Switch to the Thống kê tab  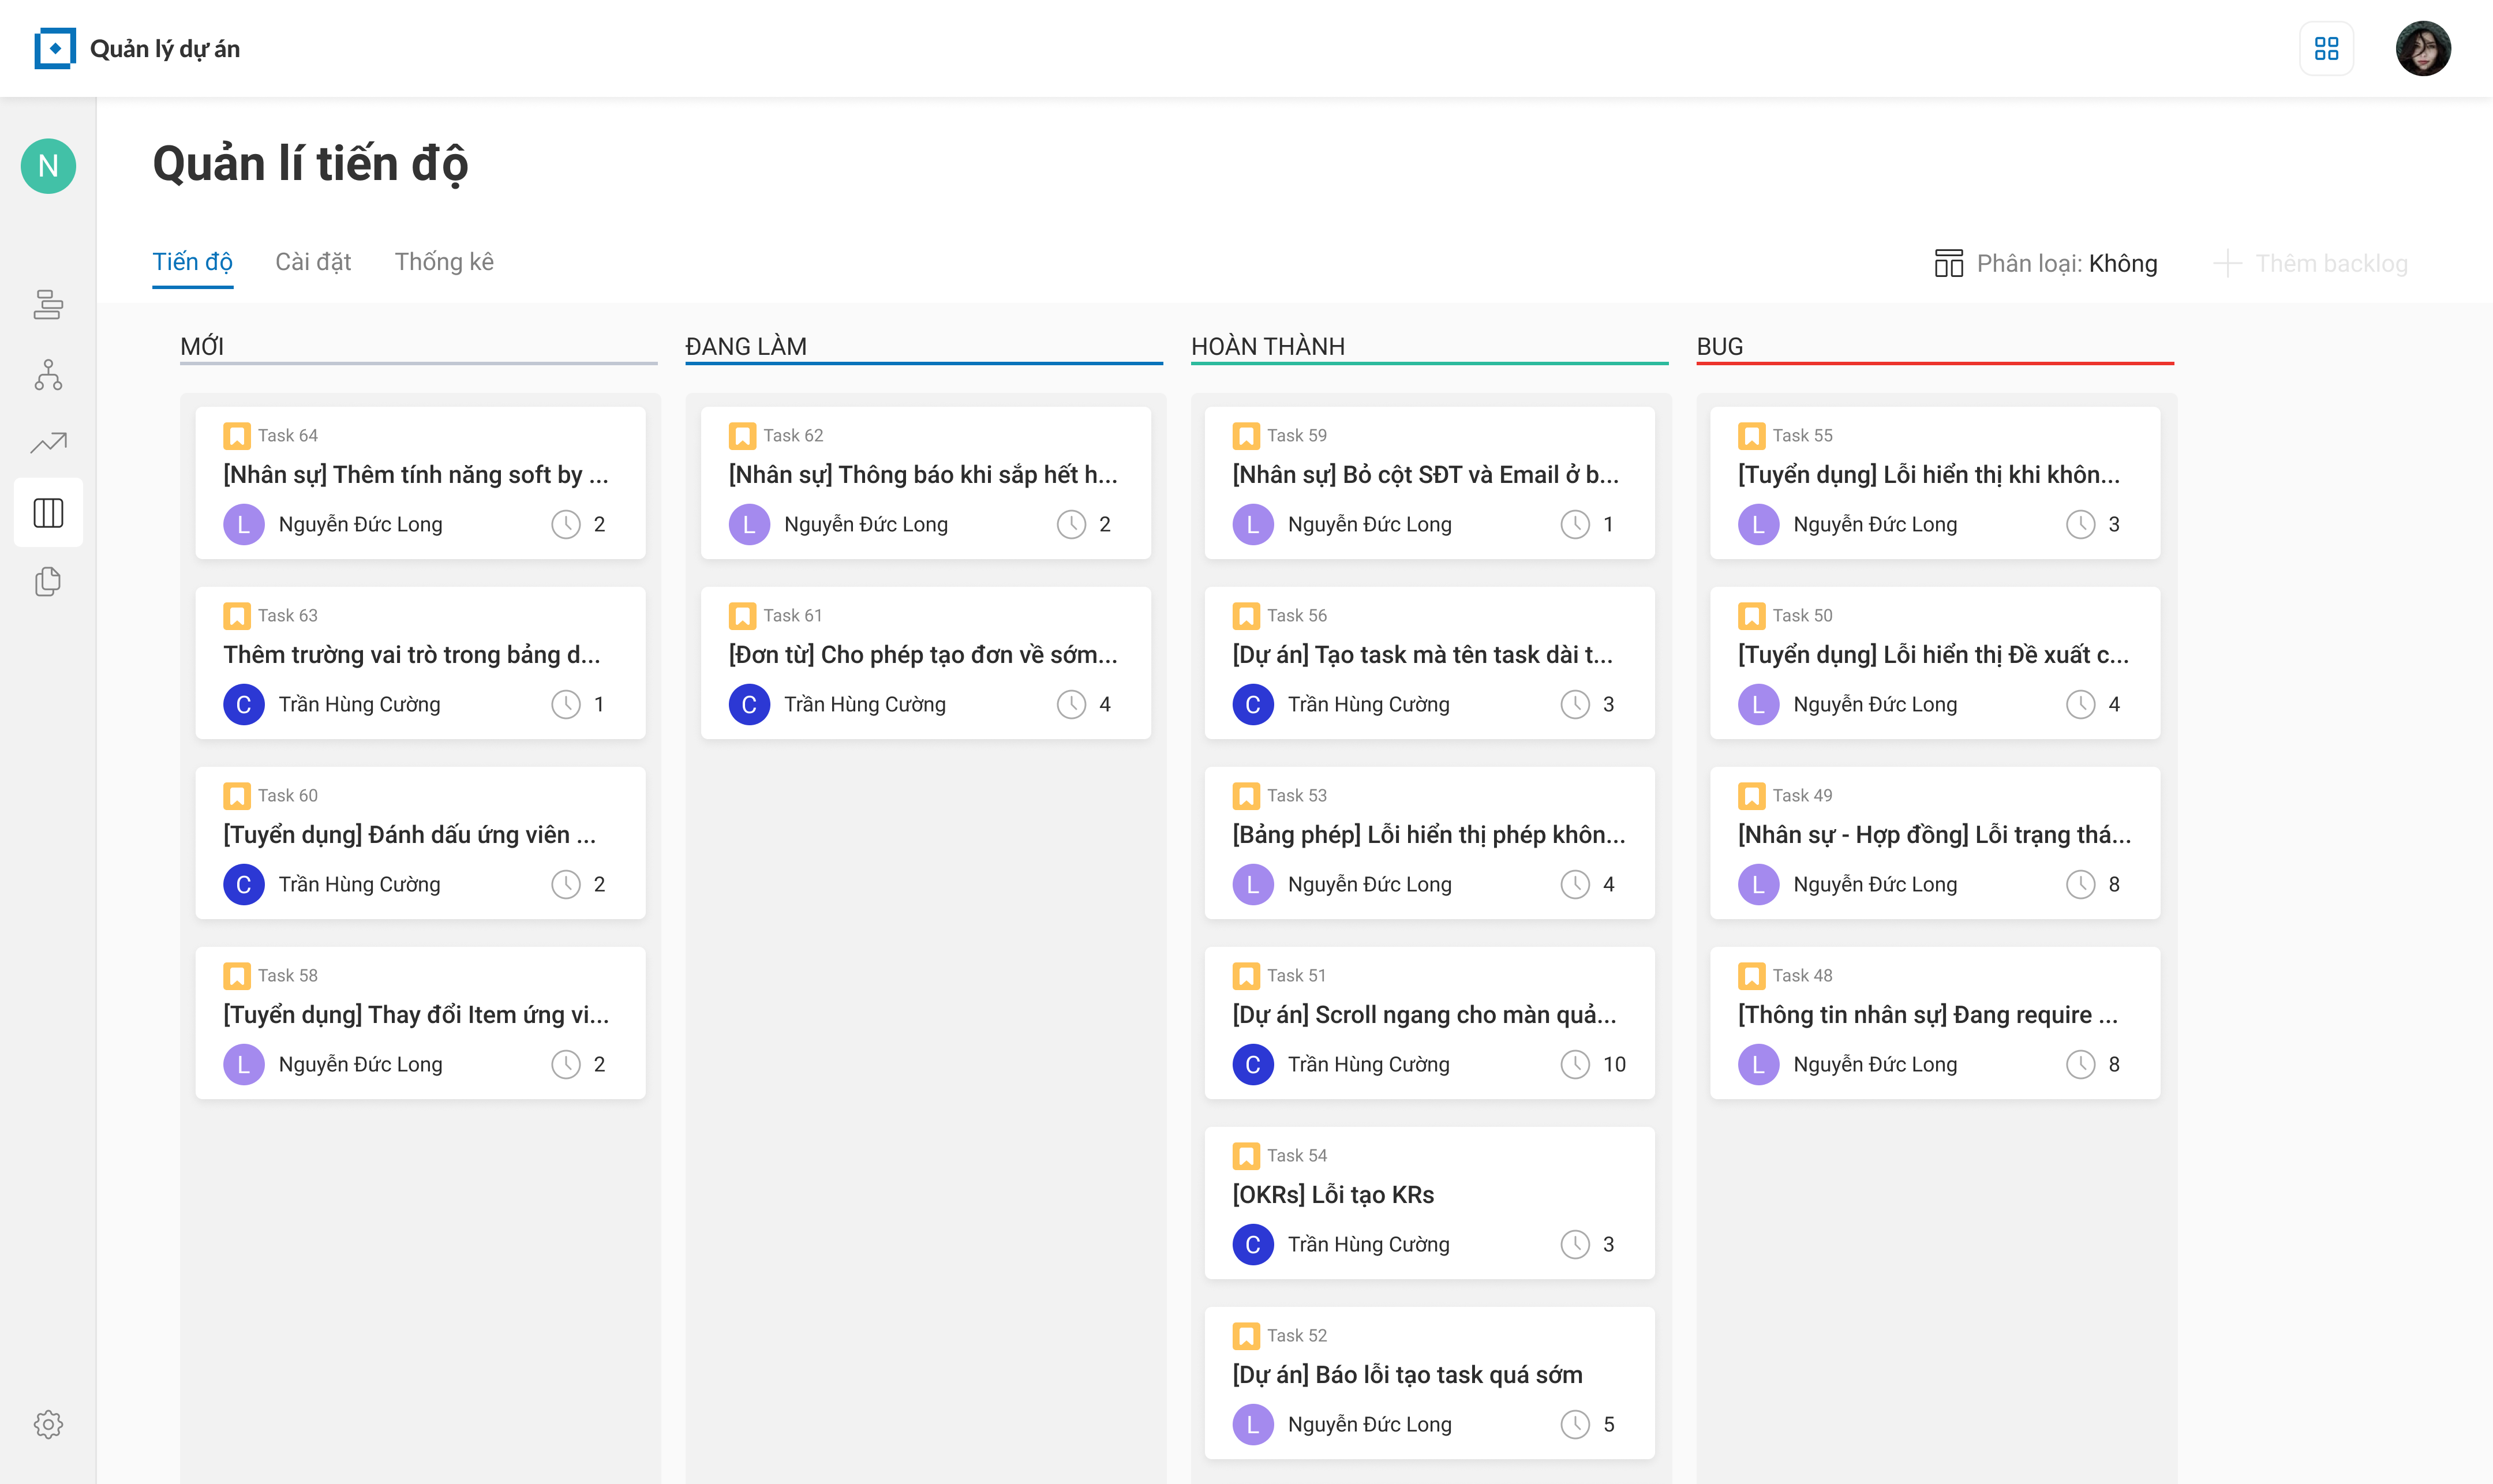444,262
